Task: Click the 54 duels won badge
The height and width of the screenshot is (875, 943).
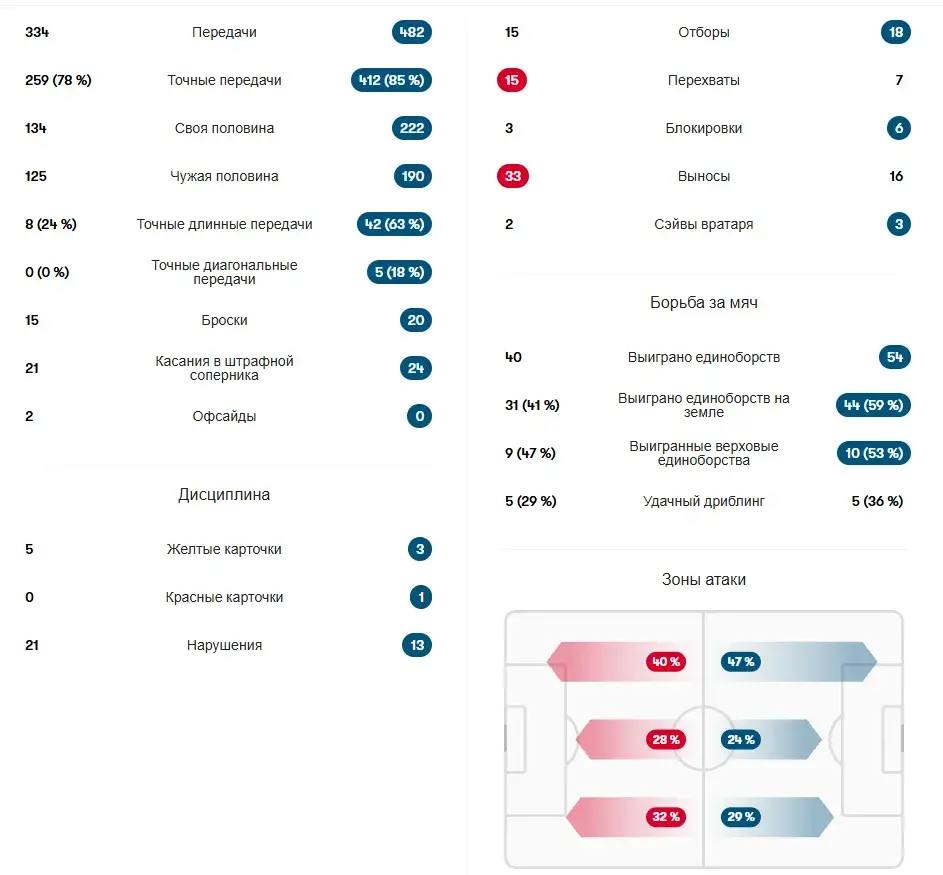Action: (x=895, y=357)
